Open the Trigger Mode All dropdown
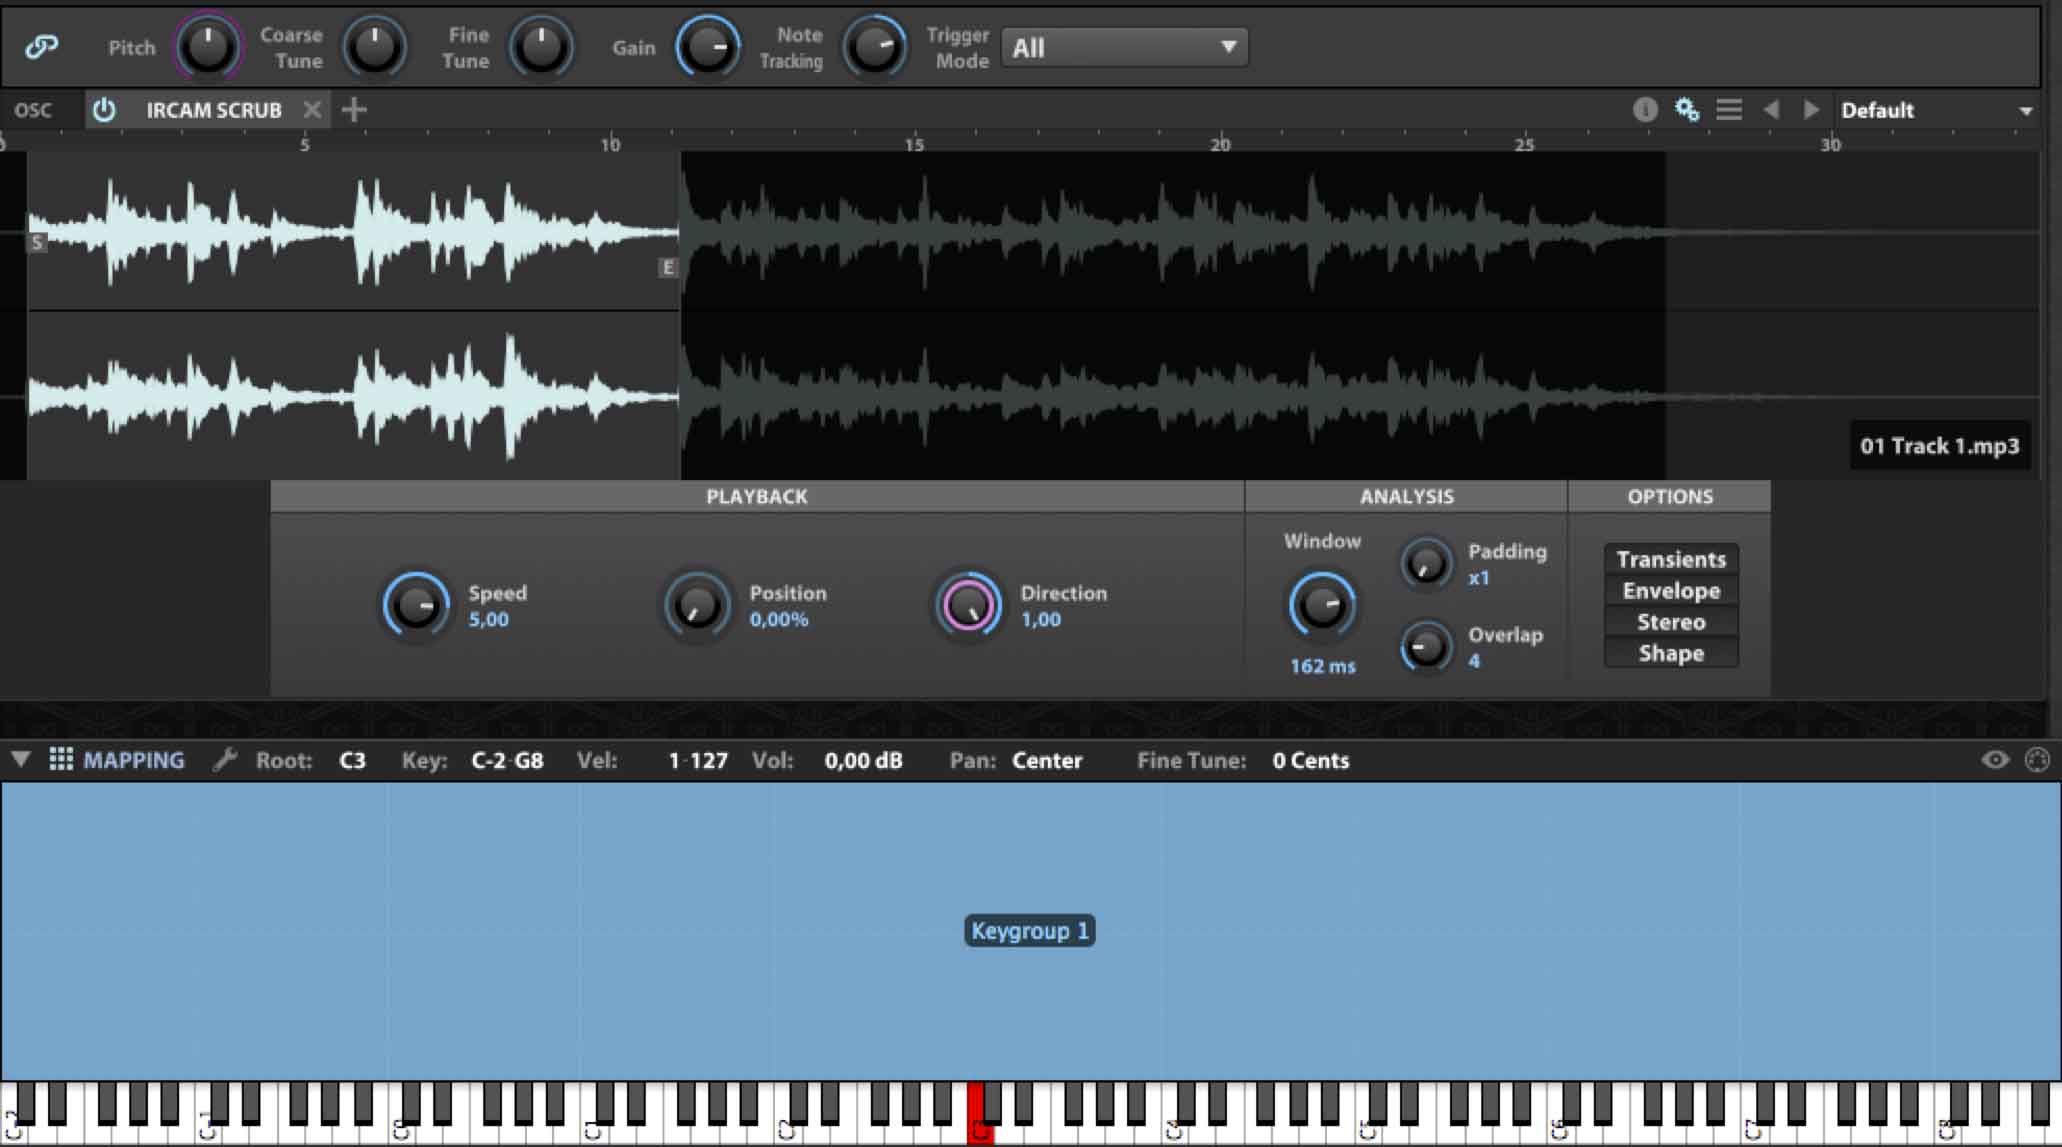Screen dimensions: 2062x1147 click(x=1124, y=47)
